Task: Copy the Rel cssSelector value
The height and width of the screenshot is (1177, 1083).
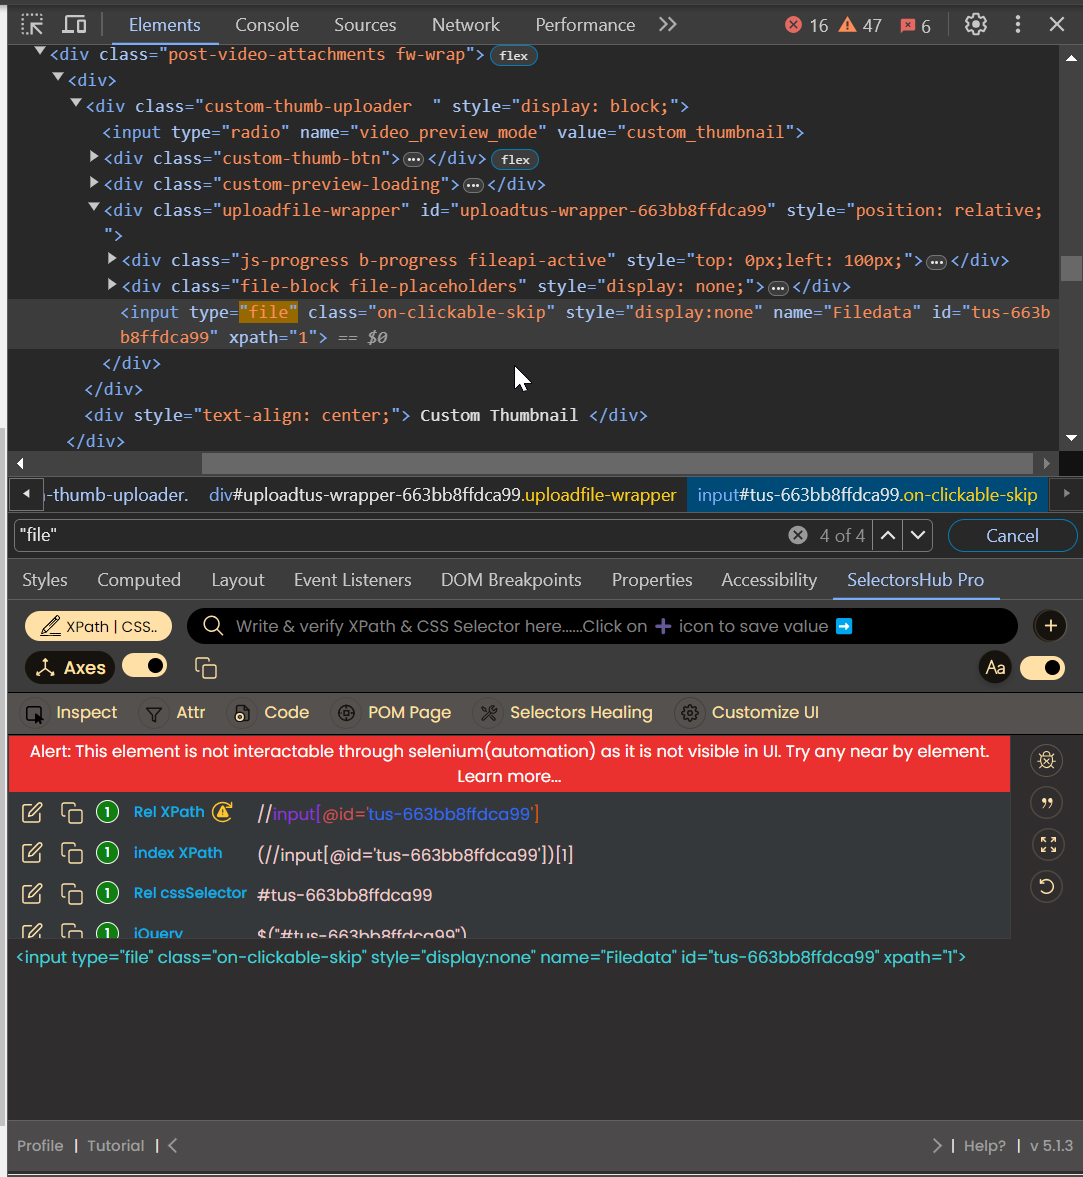Action: click(x=71, y=893)
